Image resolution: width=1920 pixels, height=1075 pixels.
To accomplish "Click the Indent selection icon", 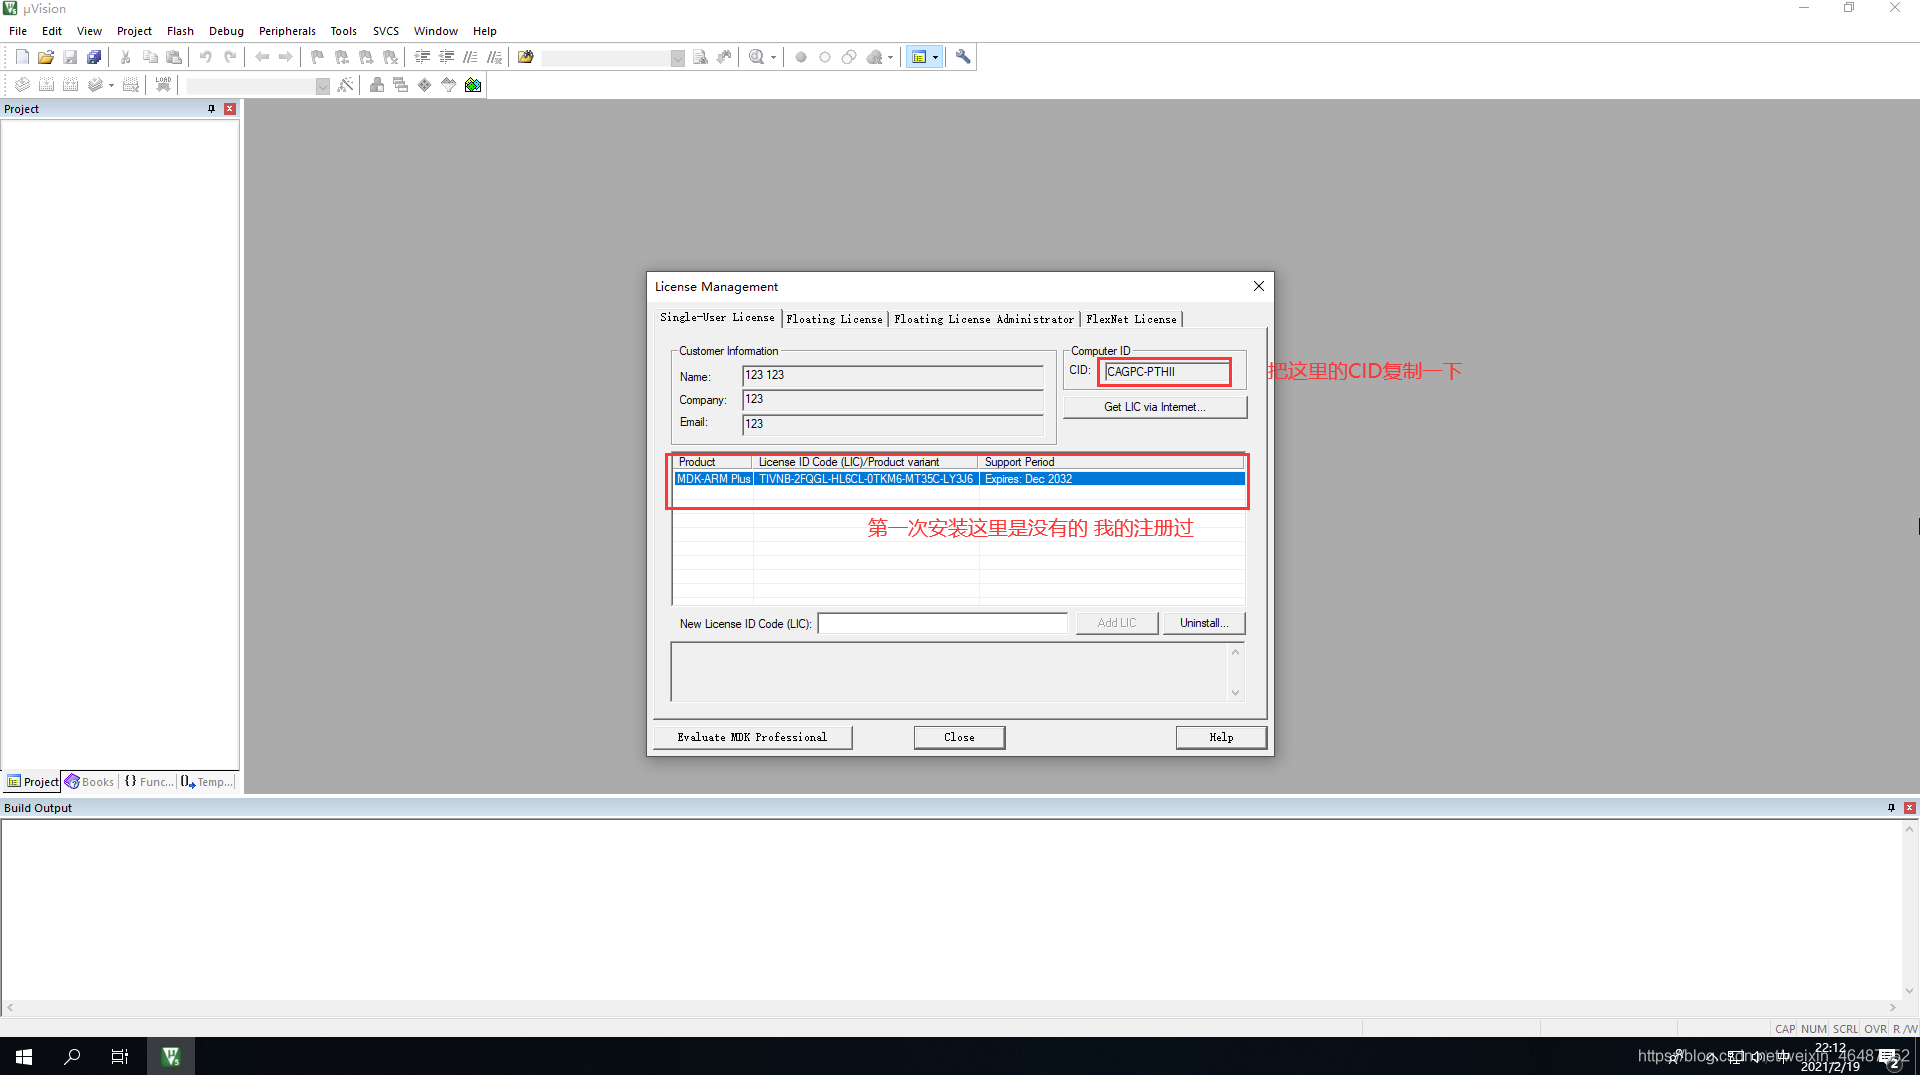I will (422, 57).
